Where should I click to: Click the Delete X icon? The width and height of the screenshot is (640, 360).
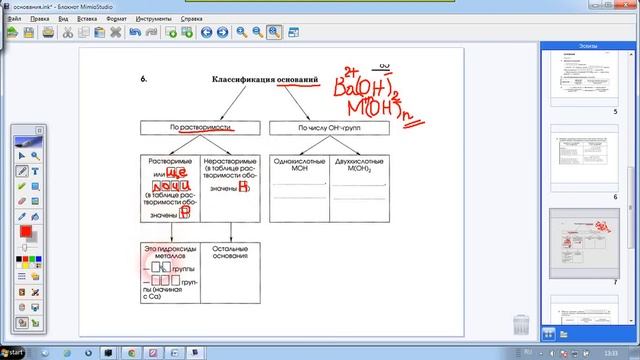[116, 32]
